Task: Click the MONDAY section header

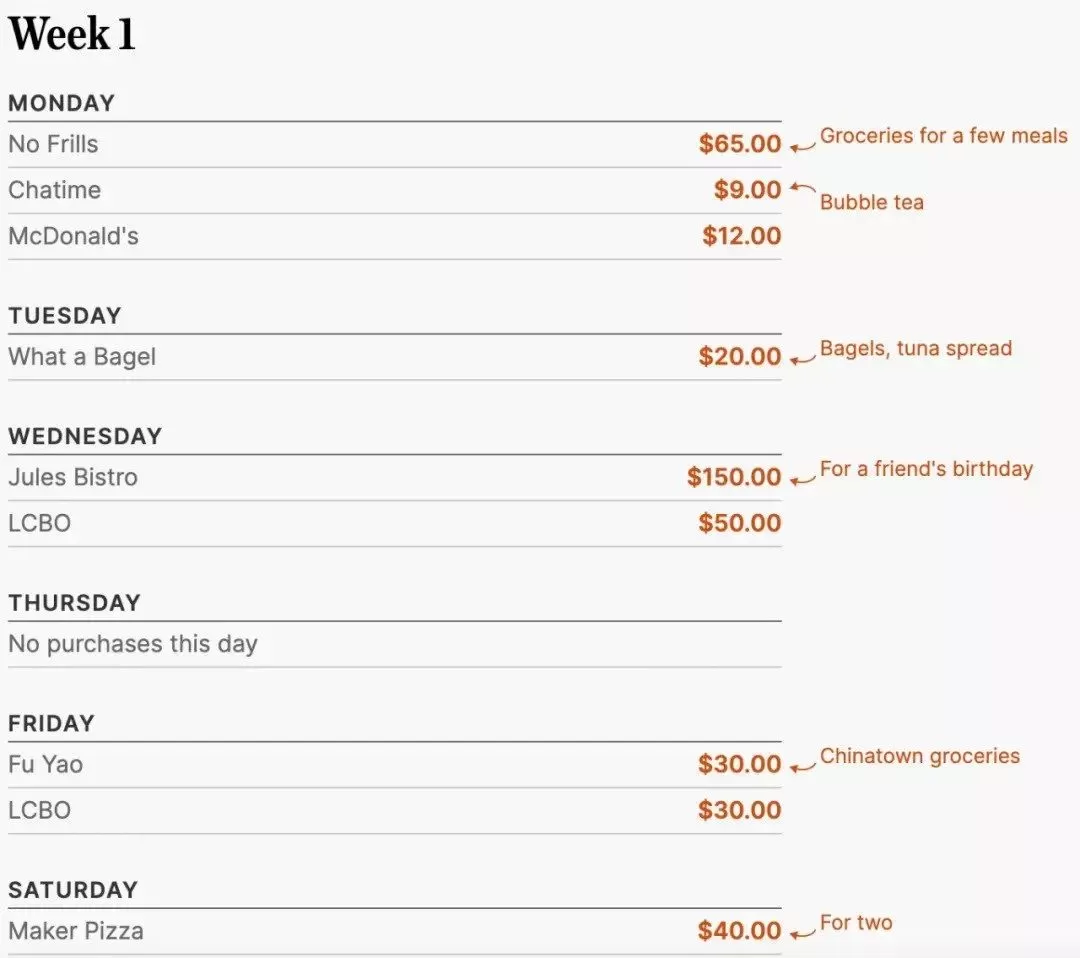Action: point(61,103)
